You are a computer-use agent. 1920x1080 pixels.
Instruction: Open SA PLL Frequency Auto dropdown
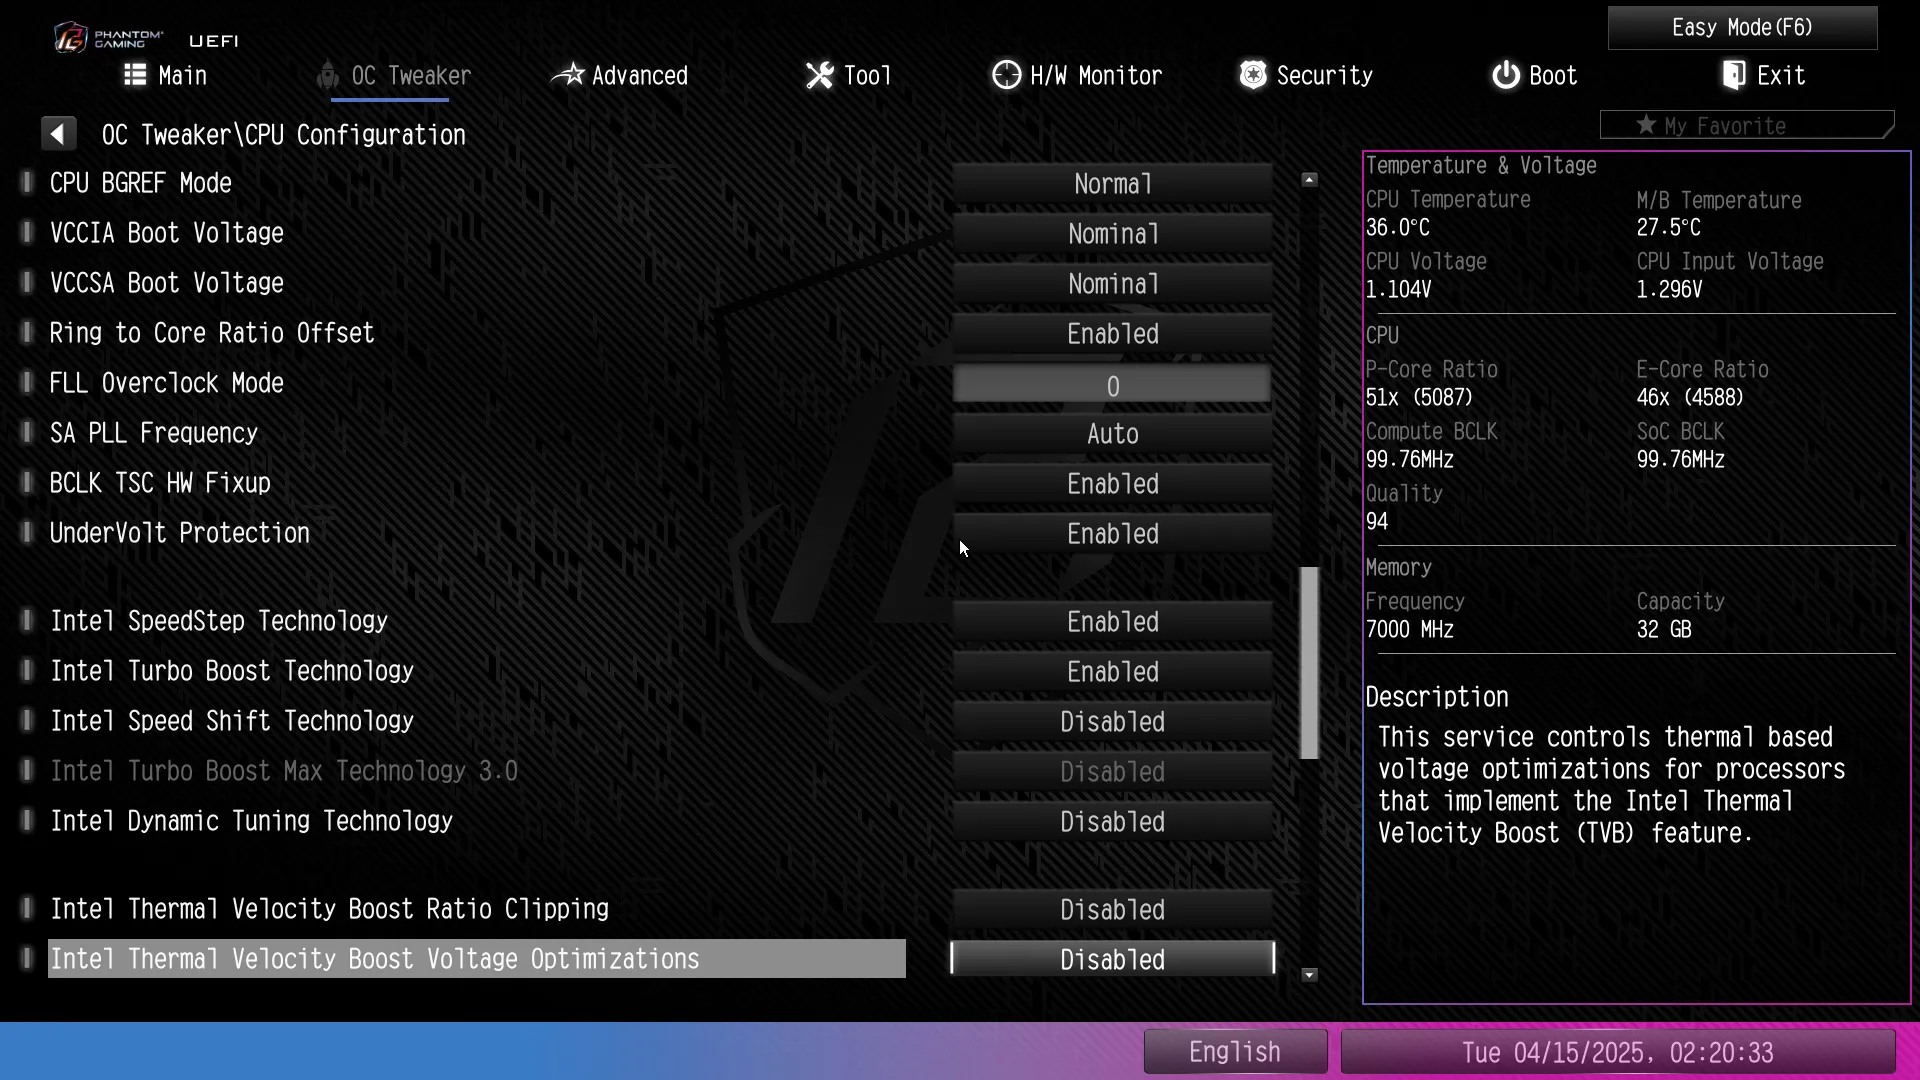(x=1112, y=434)
